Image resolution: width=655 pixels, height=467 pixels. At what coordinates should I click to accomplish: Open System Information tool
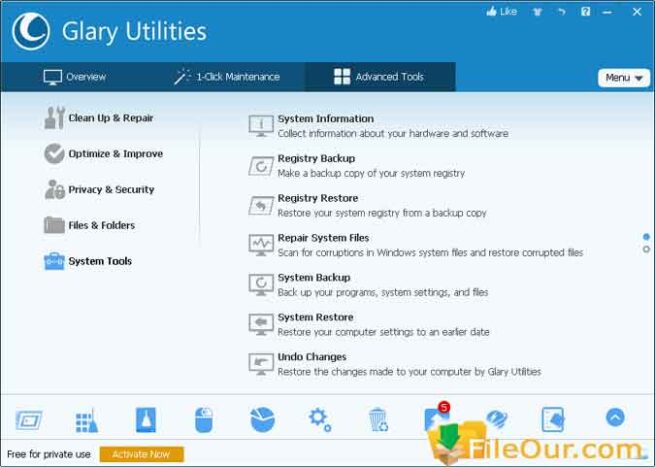click(378, 126)
